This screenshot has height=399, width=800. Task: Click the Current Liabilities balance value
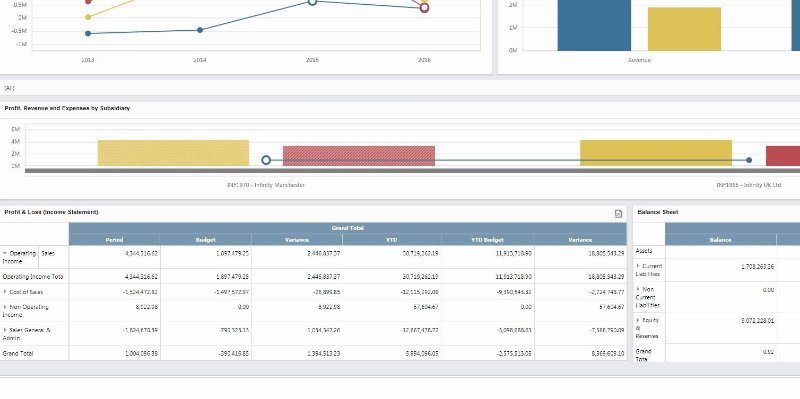pos(757,266)
